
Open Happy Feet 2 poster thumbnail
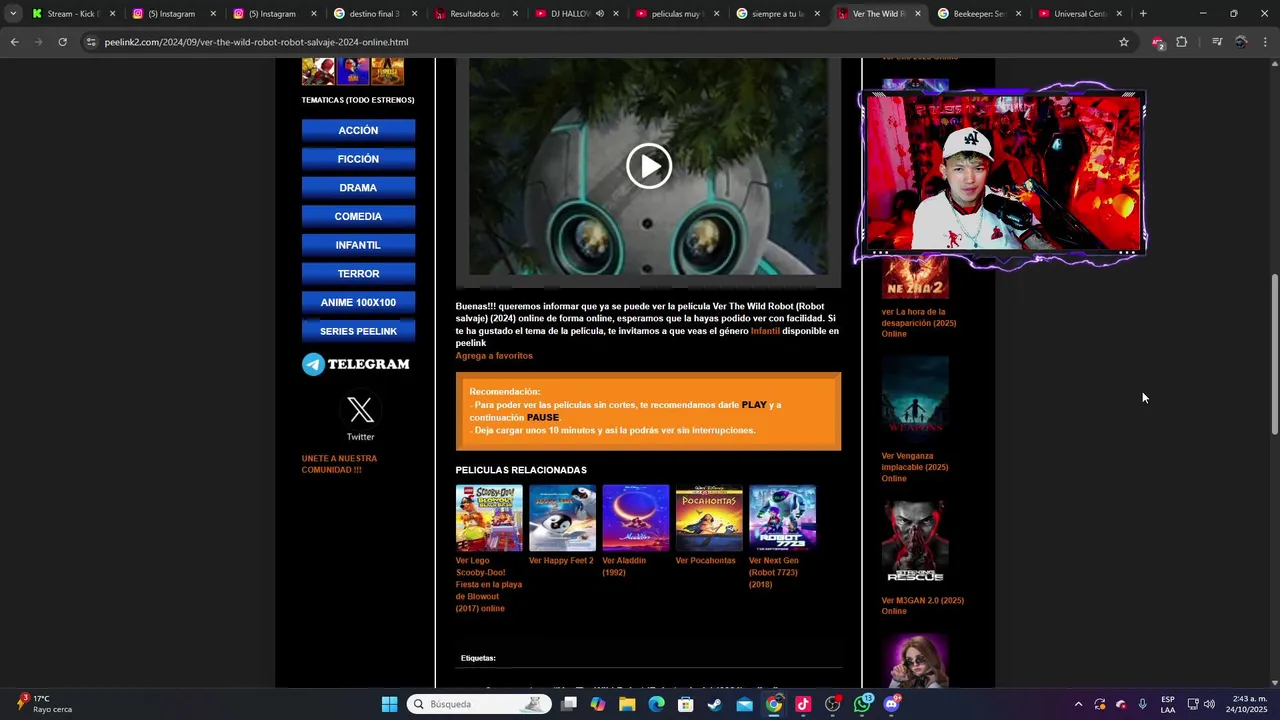(x=562, y=518)
